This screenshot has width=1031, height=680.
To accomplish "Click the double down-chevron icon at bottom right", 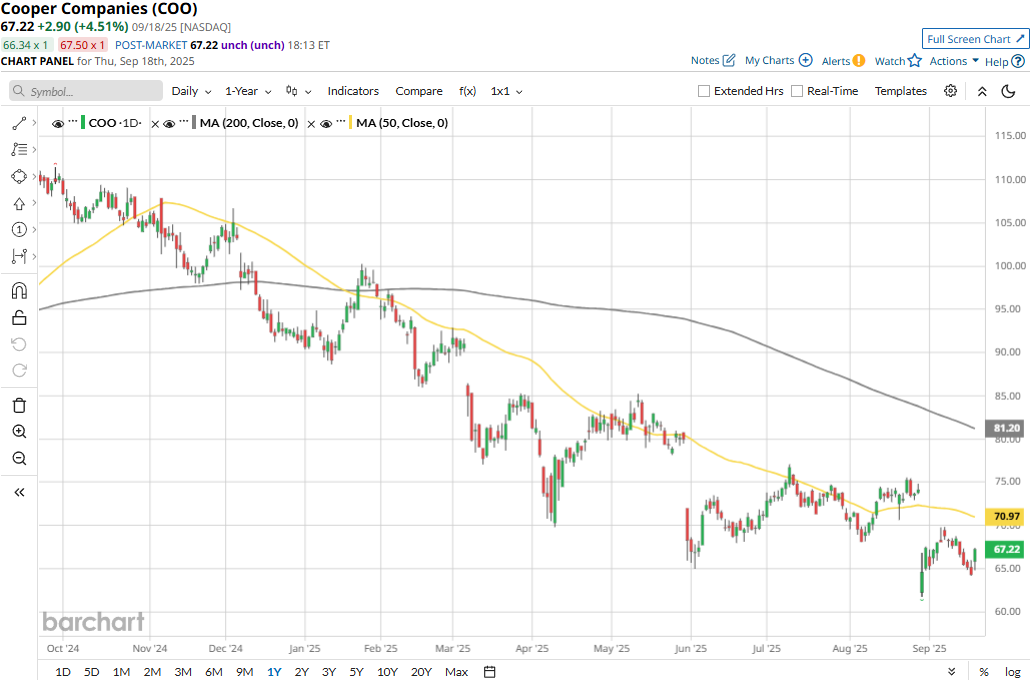I will (951, 671).
